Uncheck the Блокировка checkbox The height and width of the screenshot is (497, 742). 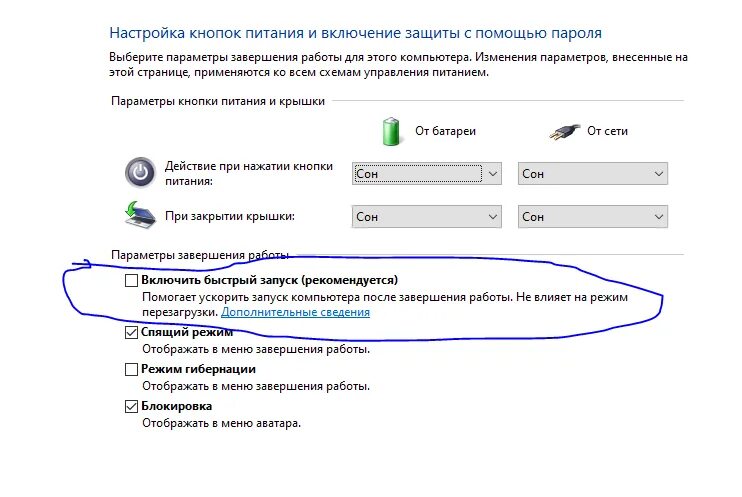[131, 406]
